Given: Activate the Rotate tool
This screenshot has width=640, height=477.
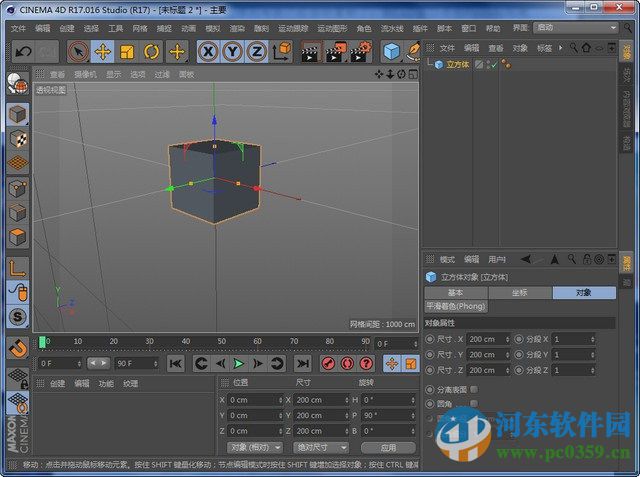Looking at the screenshot, I should 151,52.
